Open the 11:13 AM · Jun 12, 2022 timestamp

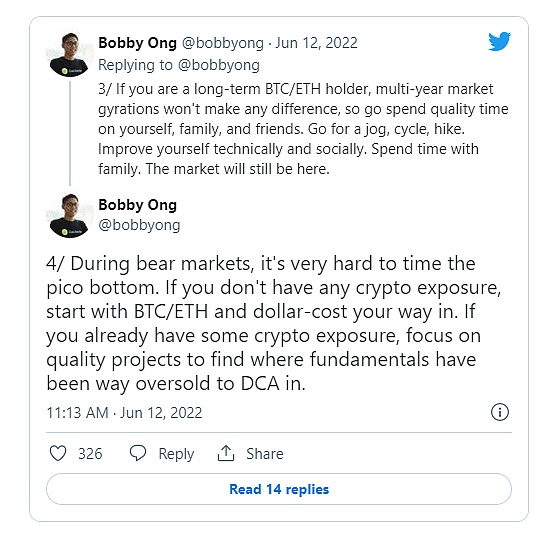[124, 413]
